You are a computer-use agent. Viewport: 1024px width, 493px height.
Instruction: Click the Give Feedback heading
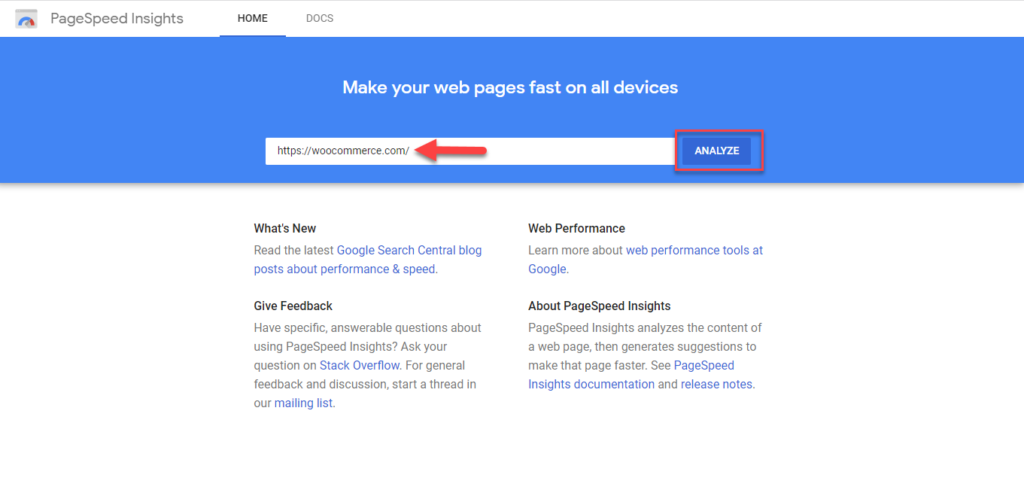[x=293, y=306]
